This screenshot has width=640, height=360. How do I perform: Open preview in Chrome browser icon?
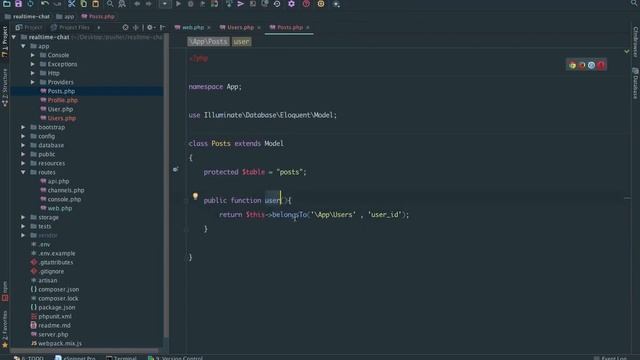click(572, 65)
